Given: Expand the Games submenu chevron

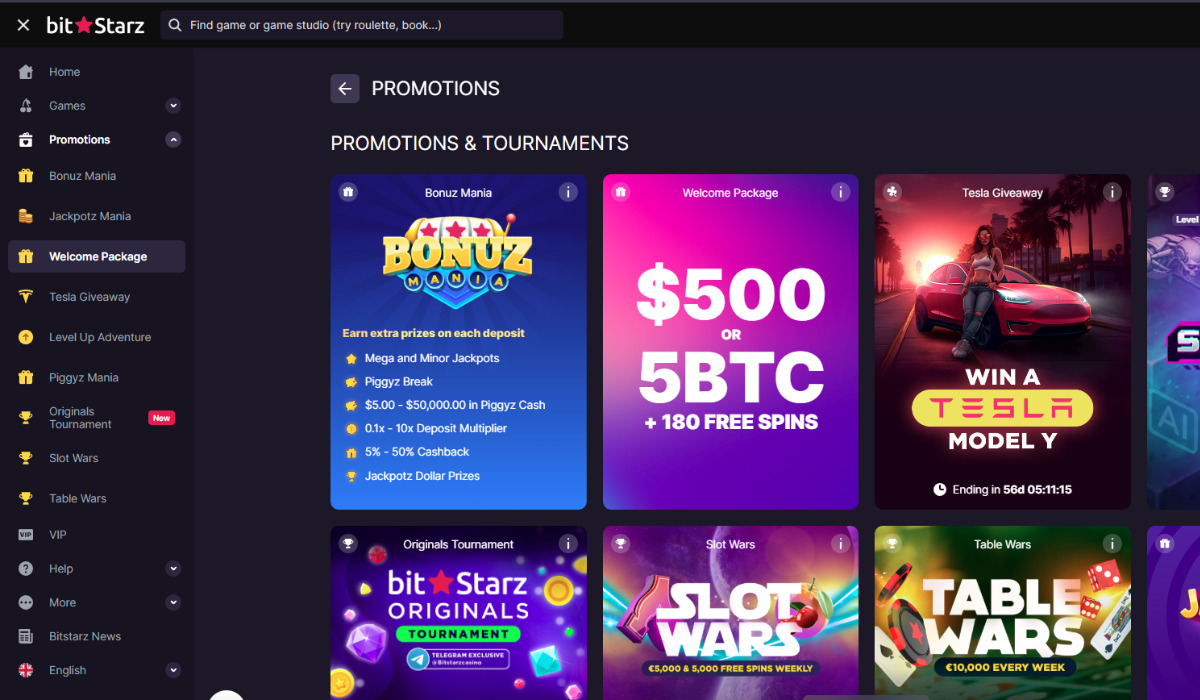Looking at the screenshot, I should point(173,106).
